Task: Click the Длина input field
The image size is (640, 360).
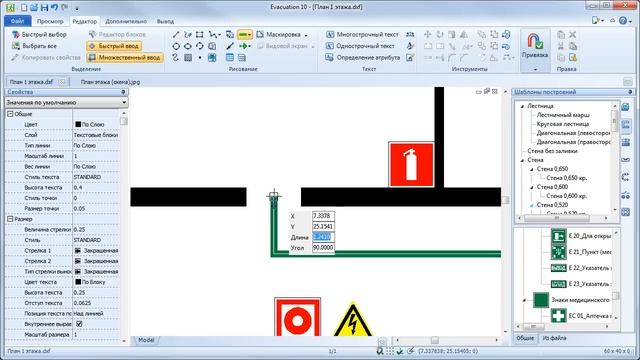Action: coord(323,237)
